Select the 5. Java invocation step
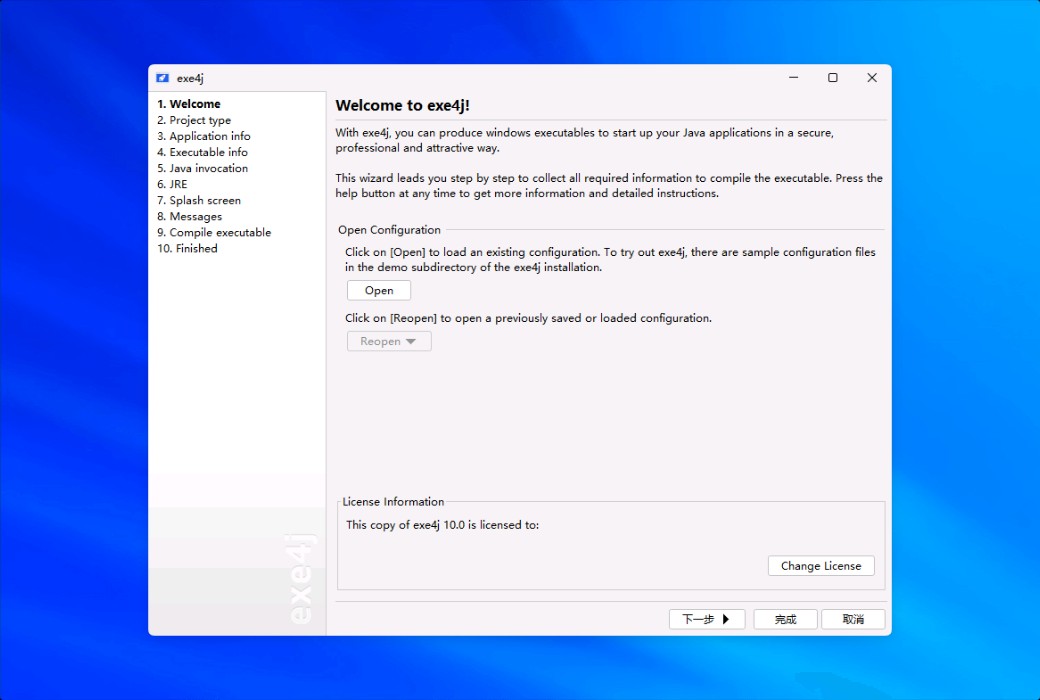The height and width of the screenshot is (700, 1040). 202,169
